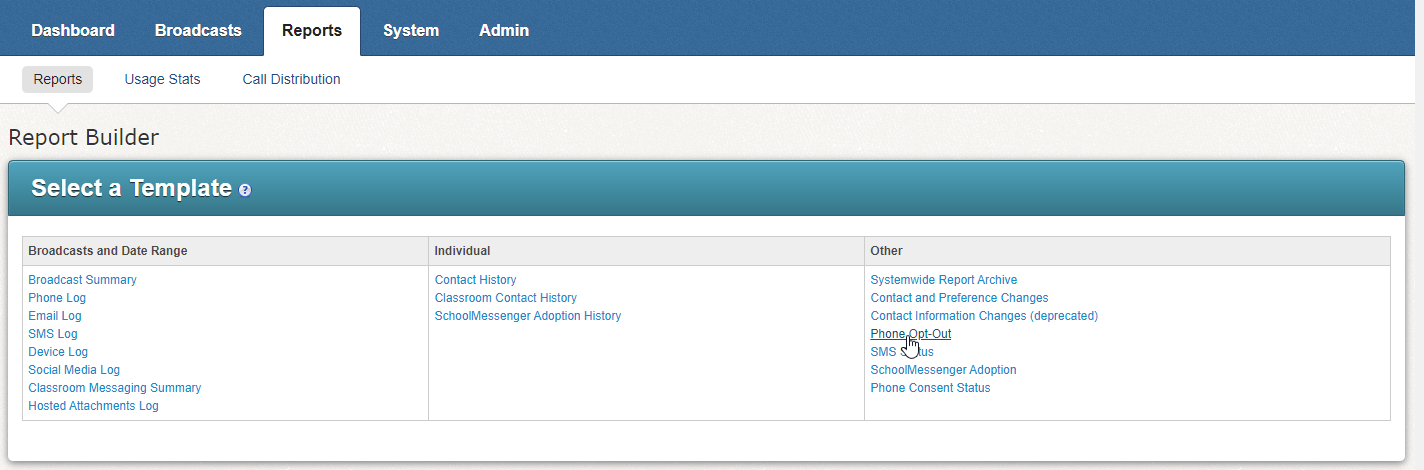1424x470 pixels.
Task: Open the Call Distribution subtab
Action: click(x=291, y=79)
